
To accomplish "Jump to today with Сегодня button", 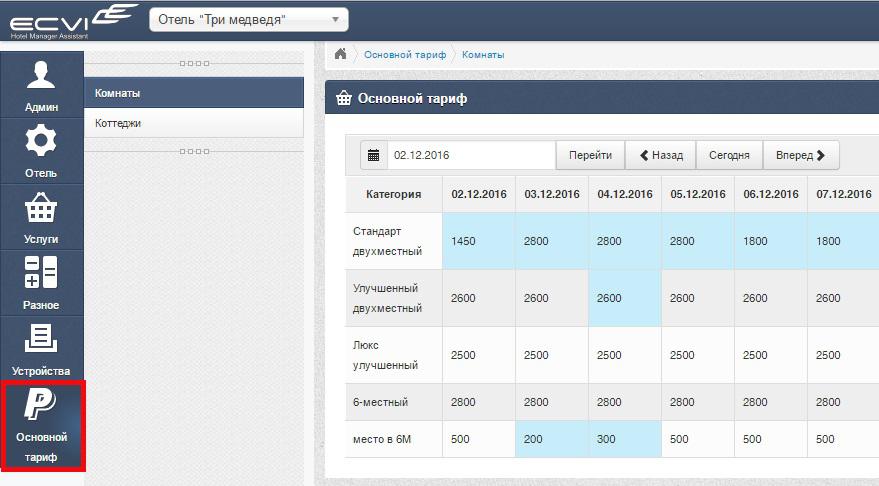I will (729, 155).
